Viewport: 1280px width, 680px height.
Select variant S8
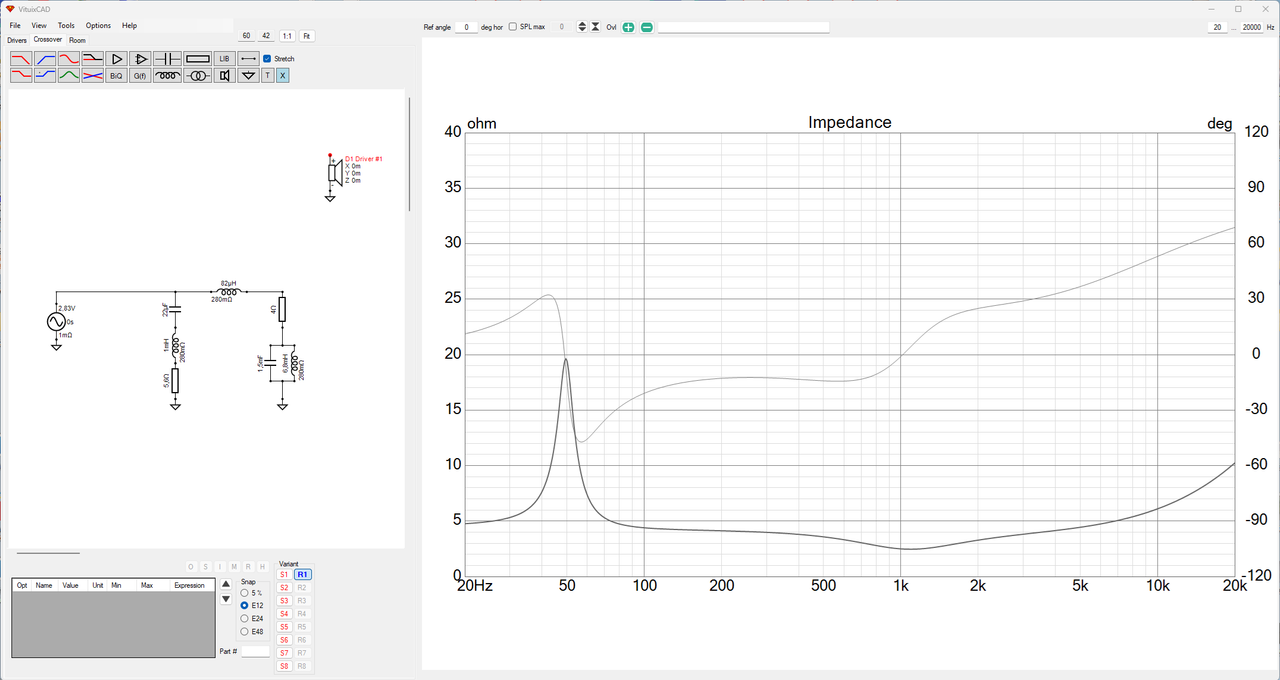tap(284, 666)
